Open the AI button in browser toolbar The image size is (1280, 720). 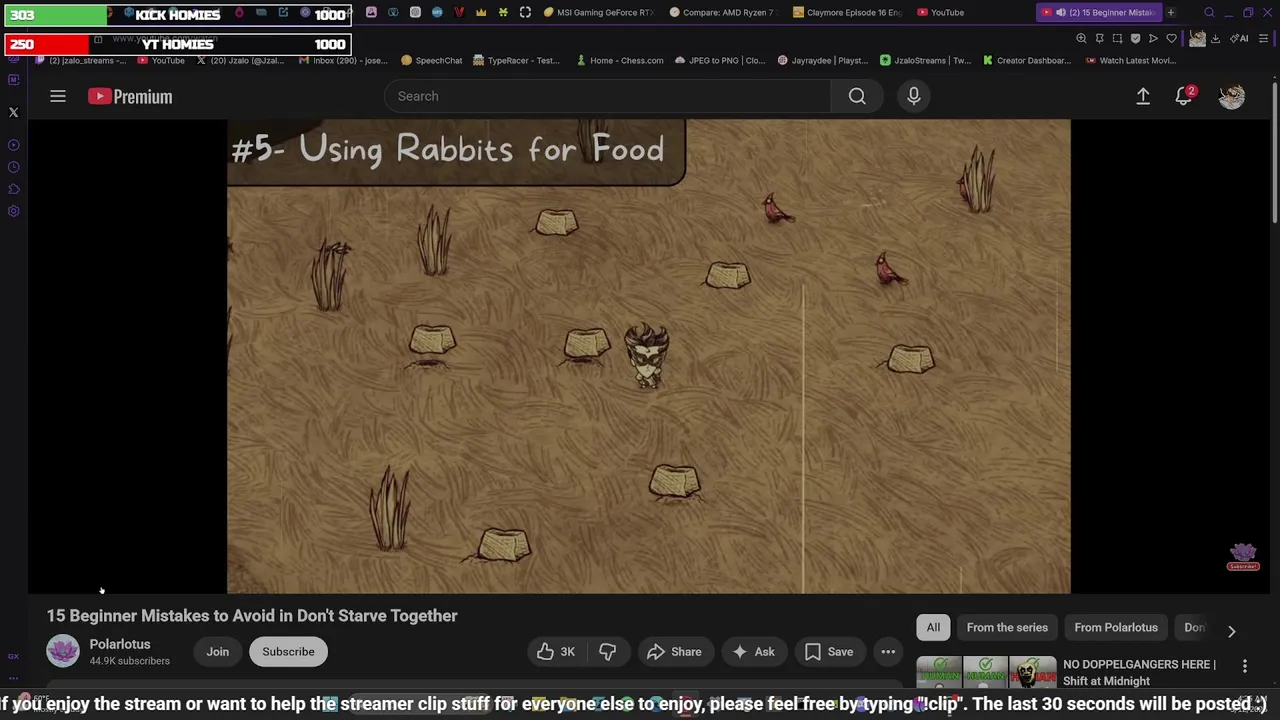point(1239,38)
